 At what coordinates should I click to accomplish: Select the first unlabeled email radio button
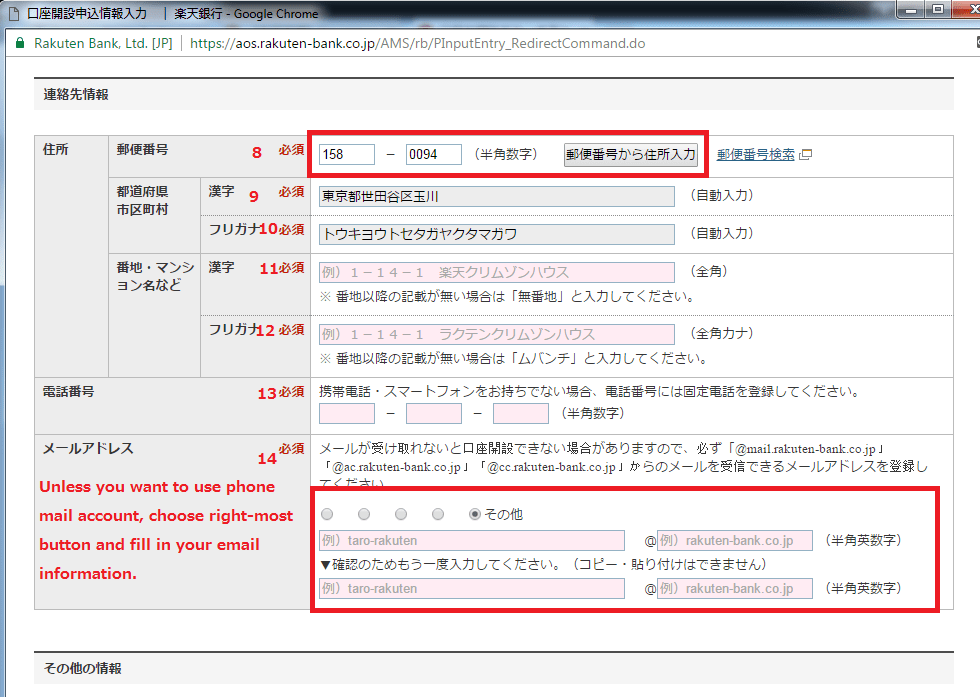point(327,514)
